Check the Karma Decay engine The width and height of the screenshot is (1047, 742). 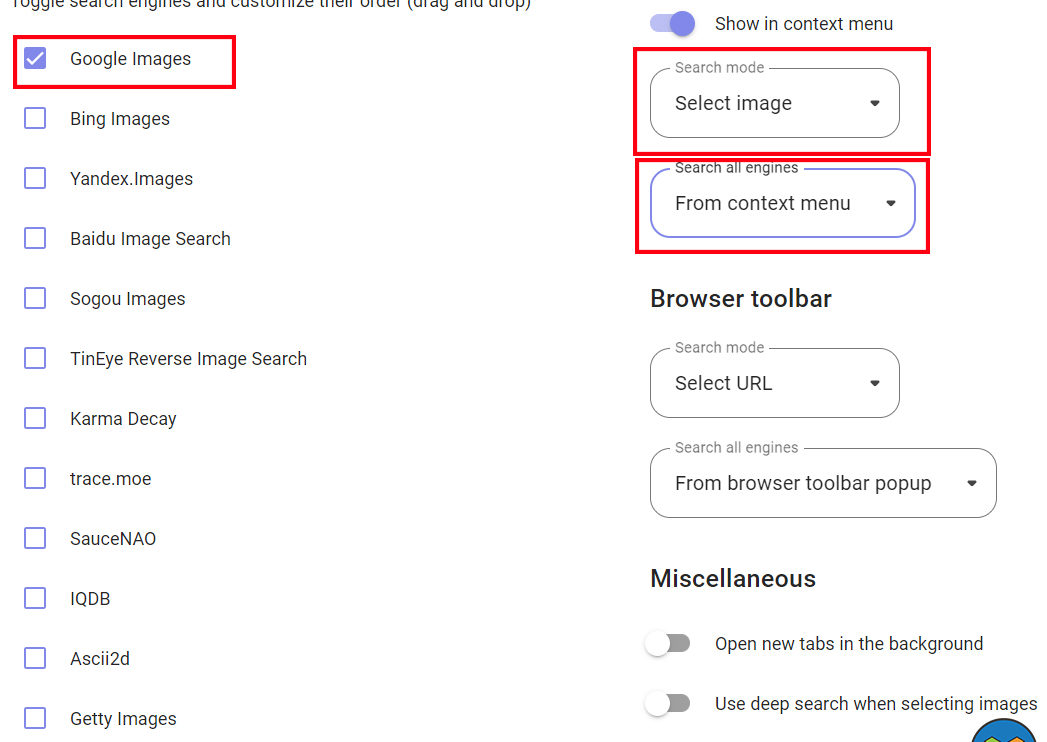pyautogui.click(x=35, y=419)
